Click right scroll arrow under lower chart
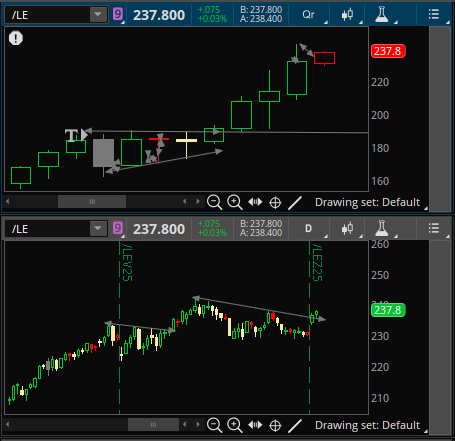 coord(198,424)
